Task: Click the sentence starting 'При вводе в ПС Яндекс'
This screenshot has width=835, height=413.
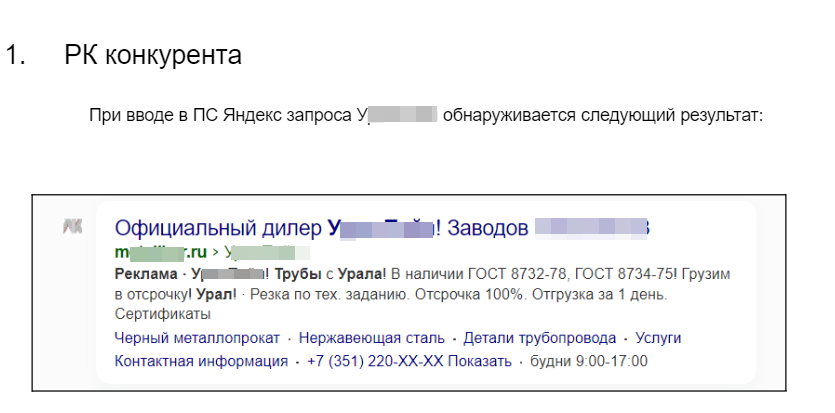Action: [x=220, y=114]
